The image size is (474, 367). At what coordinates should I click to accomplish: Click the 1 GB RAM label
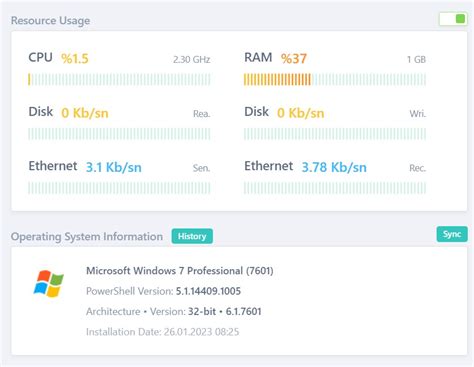click(416, 60)
